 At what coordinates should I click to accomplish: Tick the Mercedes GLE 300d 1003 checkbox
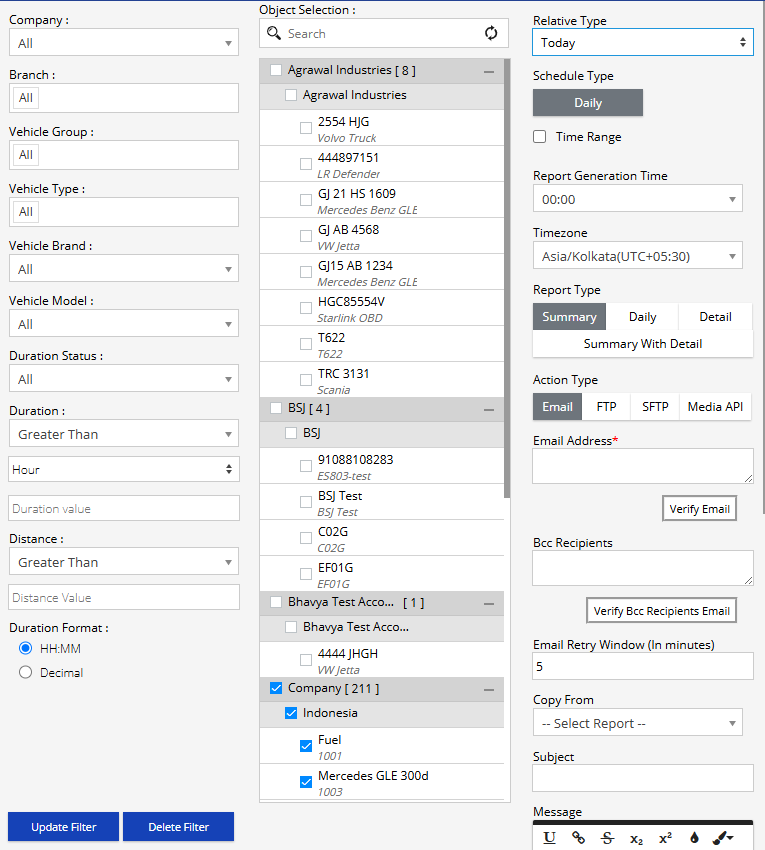pyautogui.click(x=306, y=782)
